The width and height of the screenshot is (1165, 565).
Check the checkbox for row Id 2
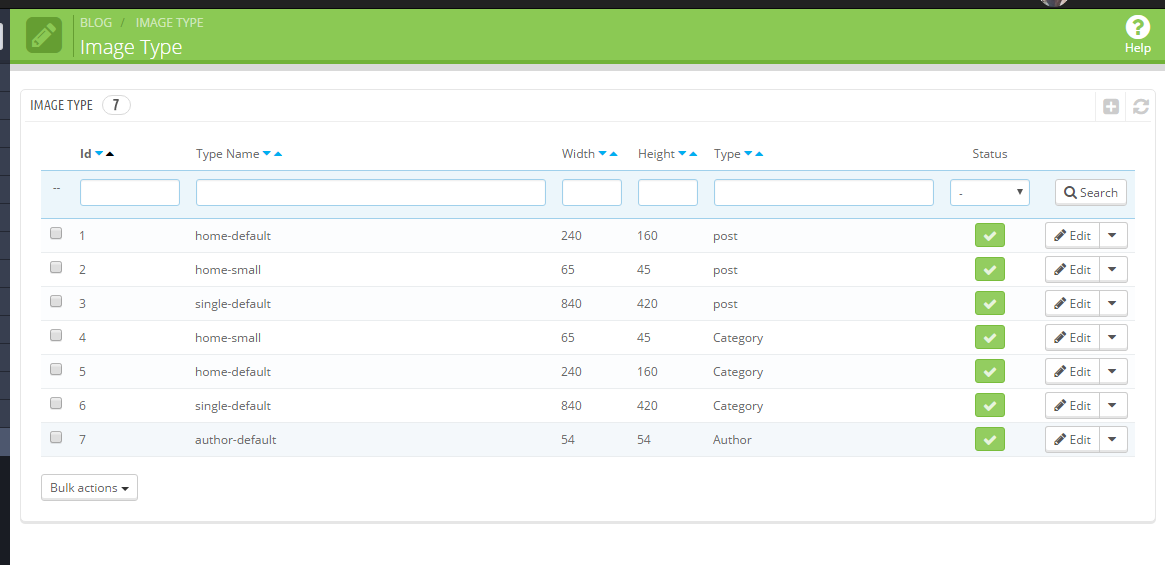(x=56, y=267)
